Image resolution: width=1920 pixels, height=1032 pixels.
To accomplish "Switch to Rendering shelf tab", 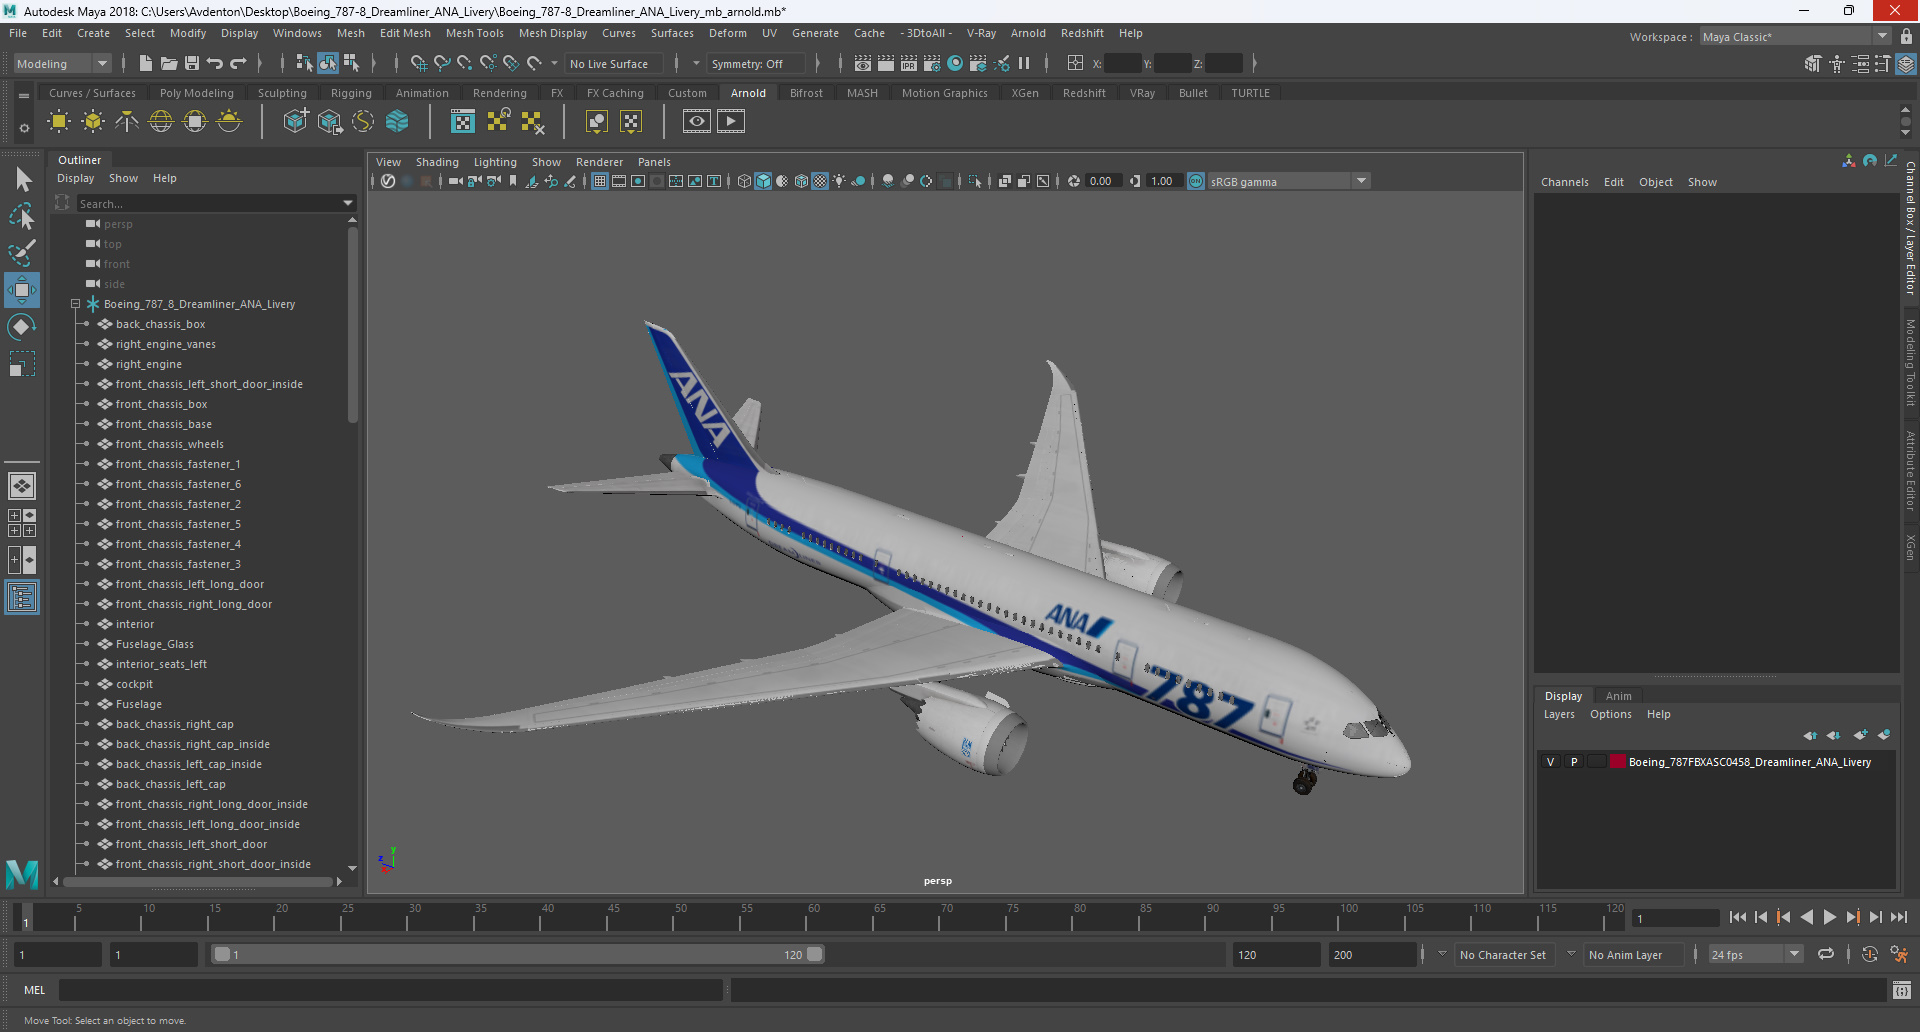I will pyautogui.click(x=499, y=93).
